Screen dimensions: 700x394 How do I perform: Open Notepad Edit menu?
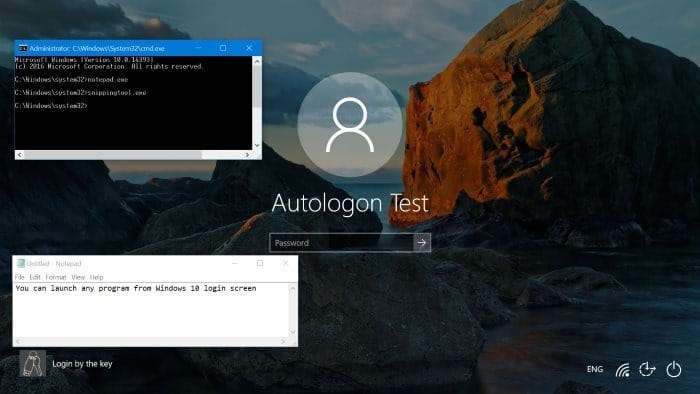35,277
